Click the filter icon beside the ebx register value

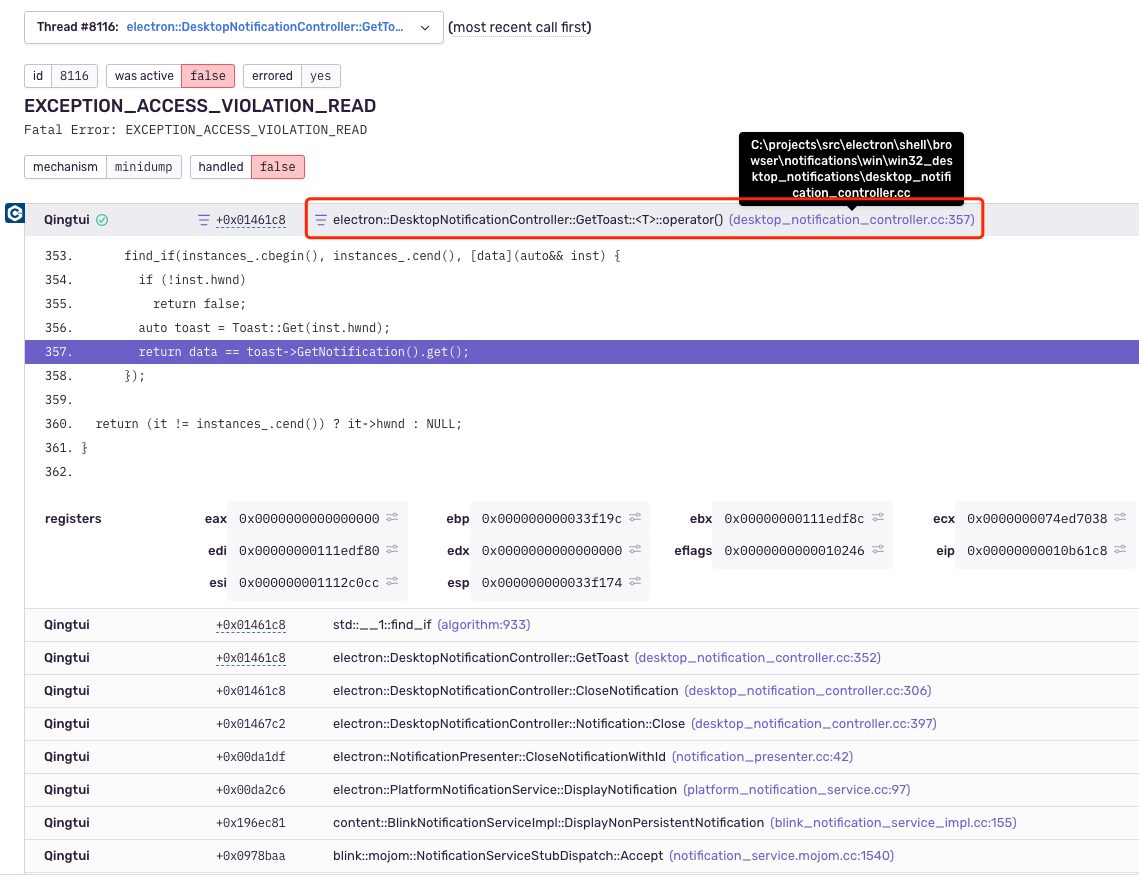[878, 518]
